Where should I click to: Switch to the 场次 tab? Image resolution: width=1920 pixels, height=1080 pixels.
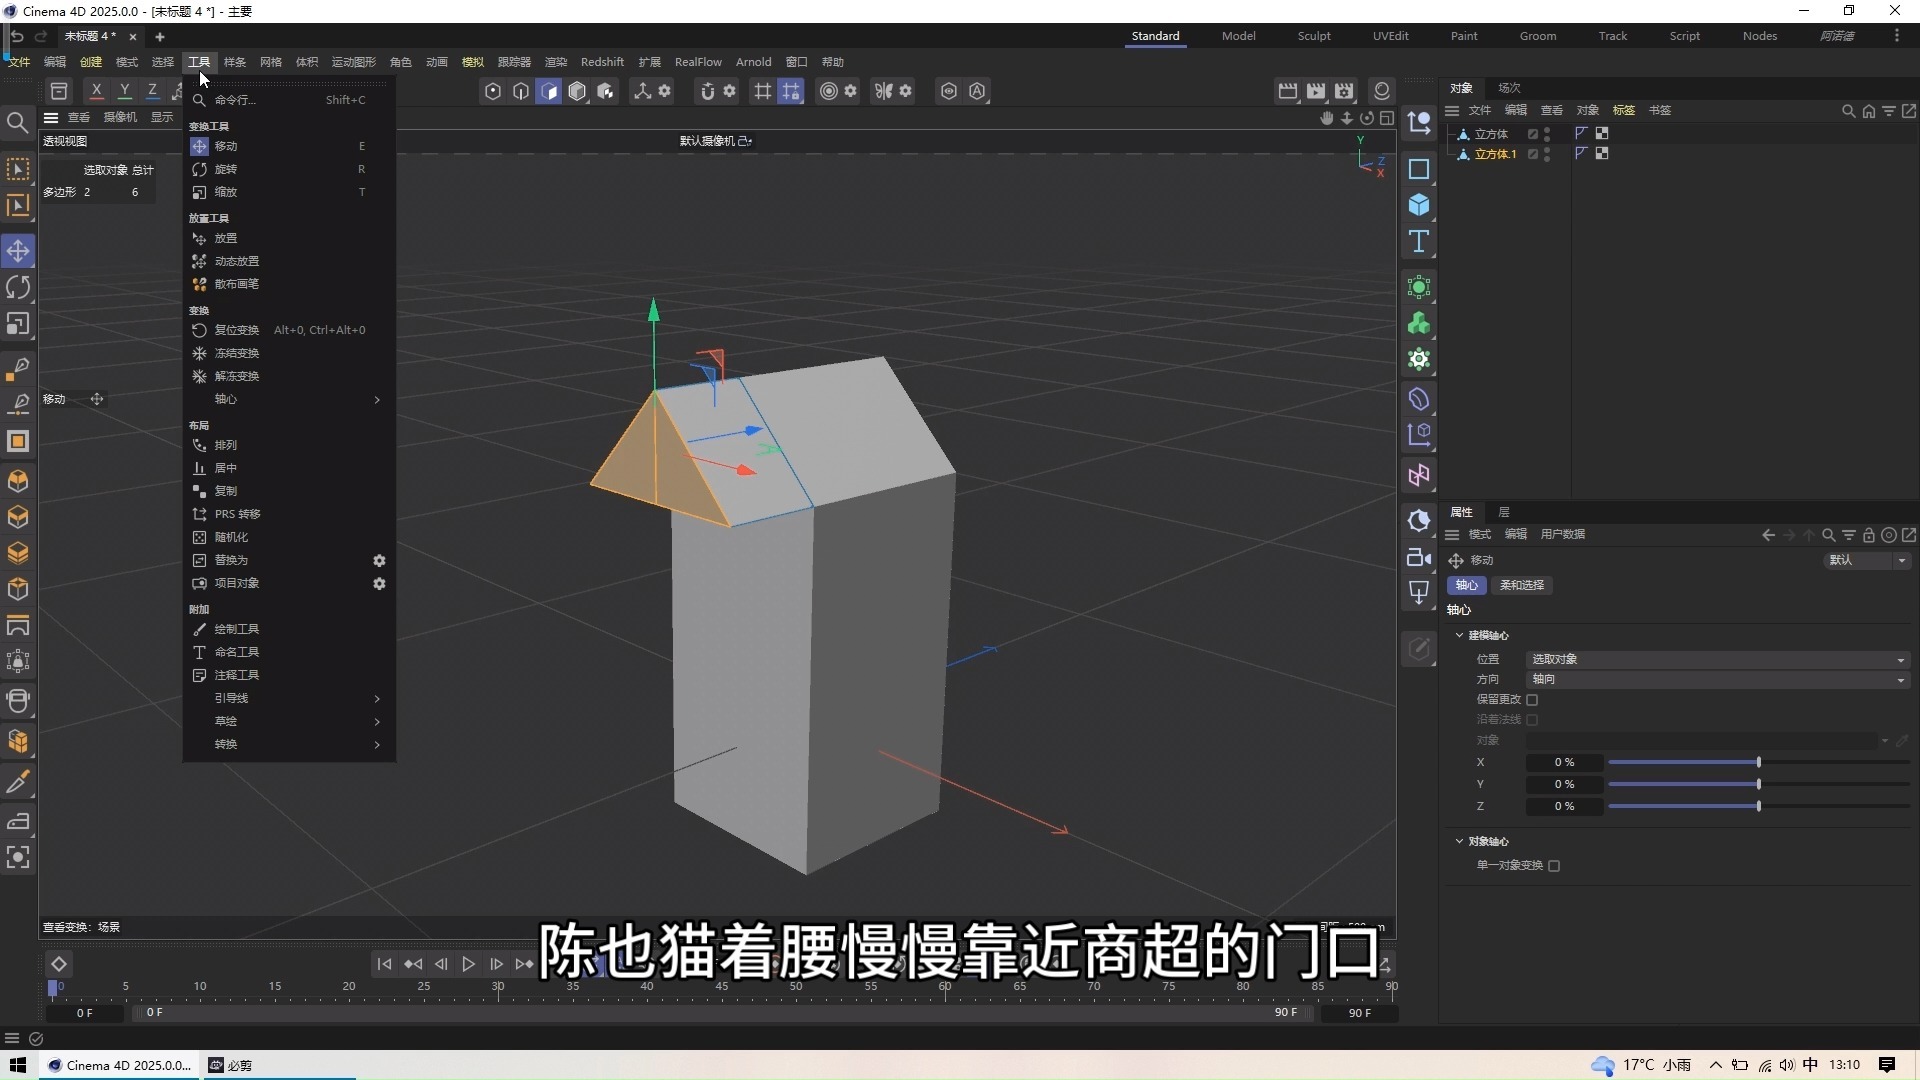pyautogui.click(x=1509, y=88)
